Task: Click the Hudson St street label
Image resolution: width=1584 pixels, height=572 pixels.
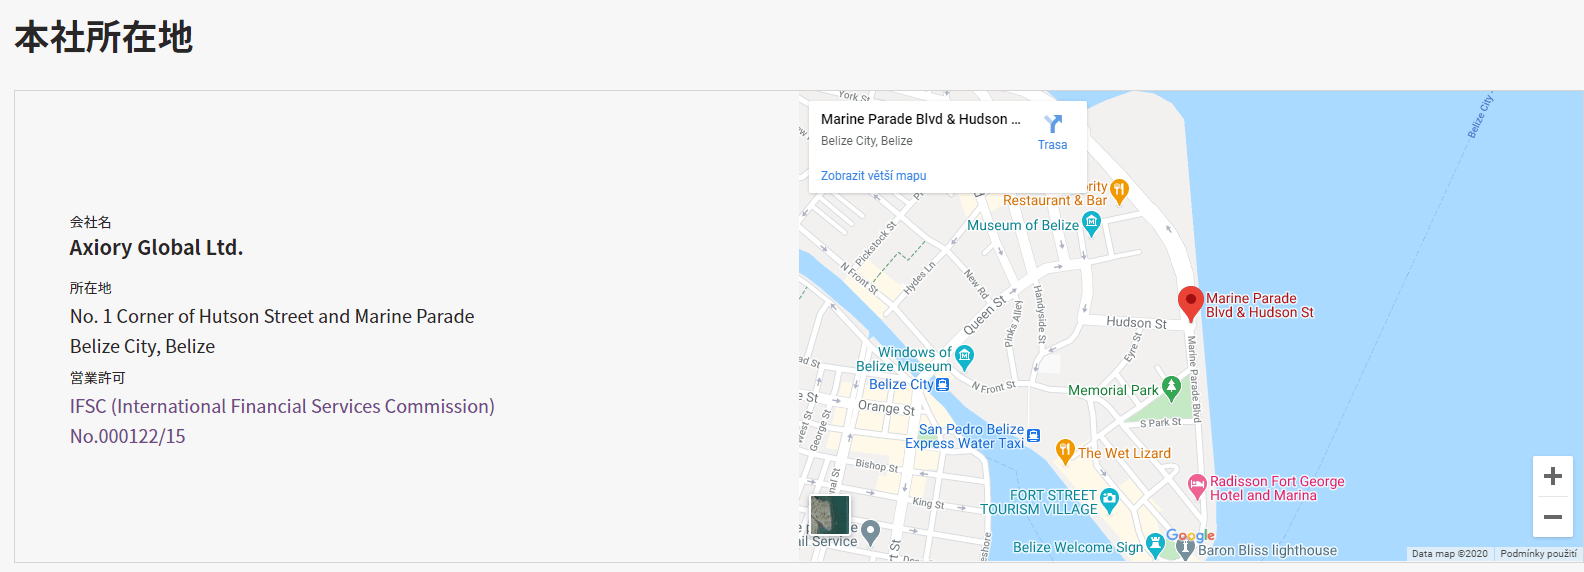Action: (1136, 322)
